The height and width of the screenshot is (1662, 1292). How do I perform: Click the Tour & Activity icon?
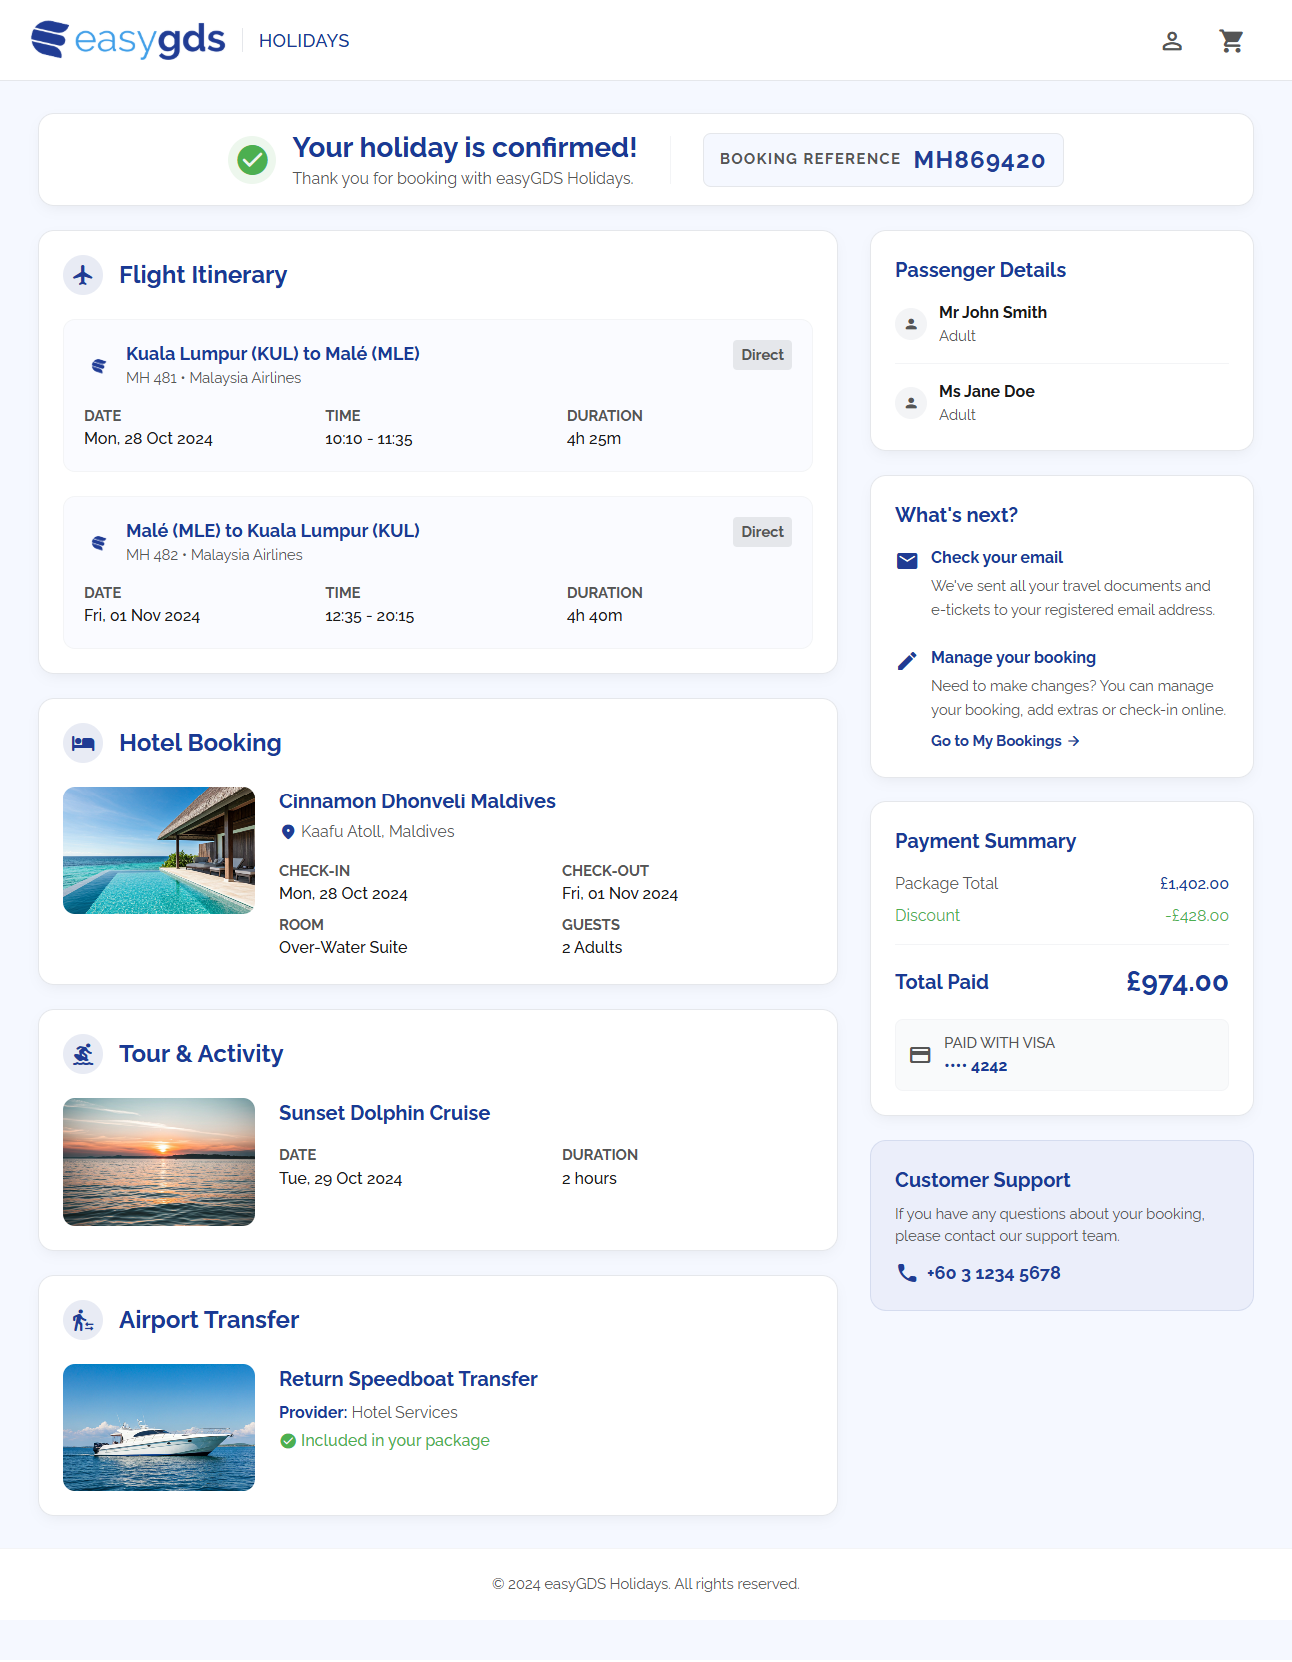(83, 1054)
